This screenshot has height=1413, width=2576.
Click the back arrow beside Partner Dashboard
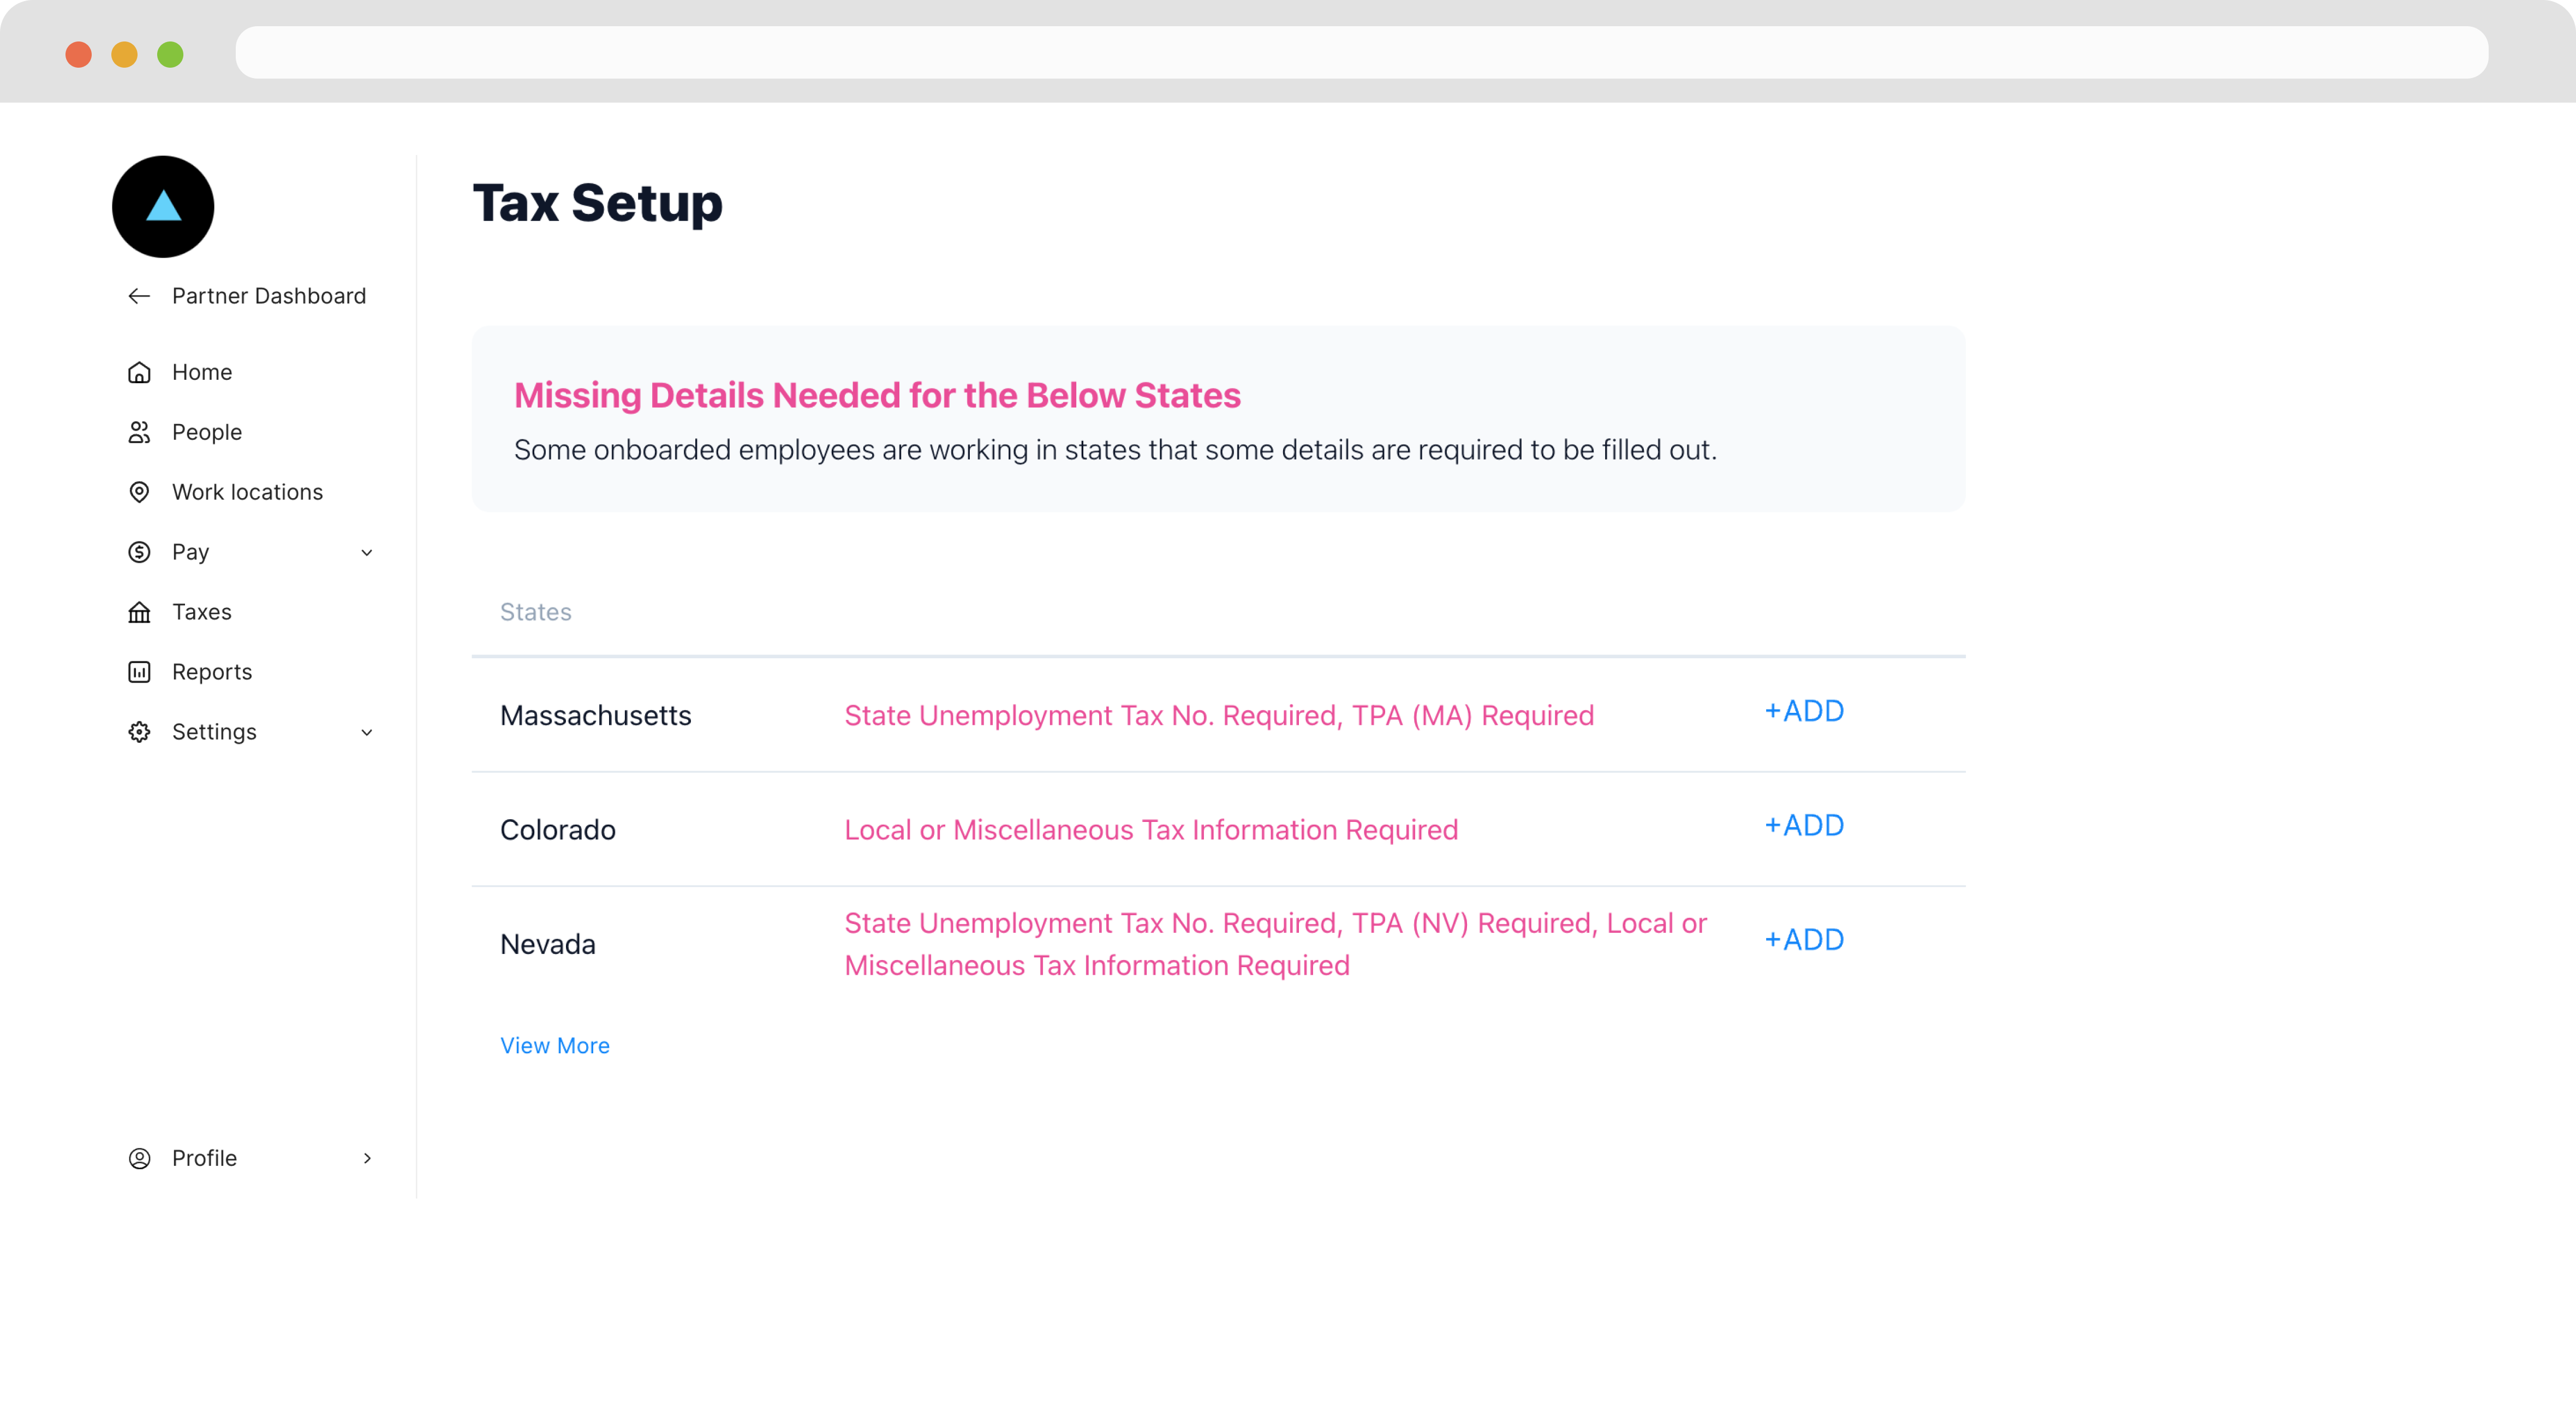tap(139, 296)
